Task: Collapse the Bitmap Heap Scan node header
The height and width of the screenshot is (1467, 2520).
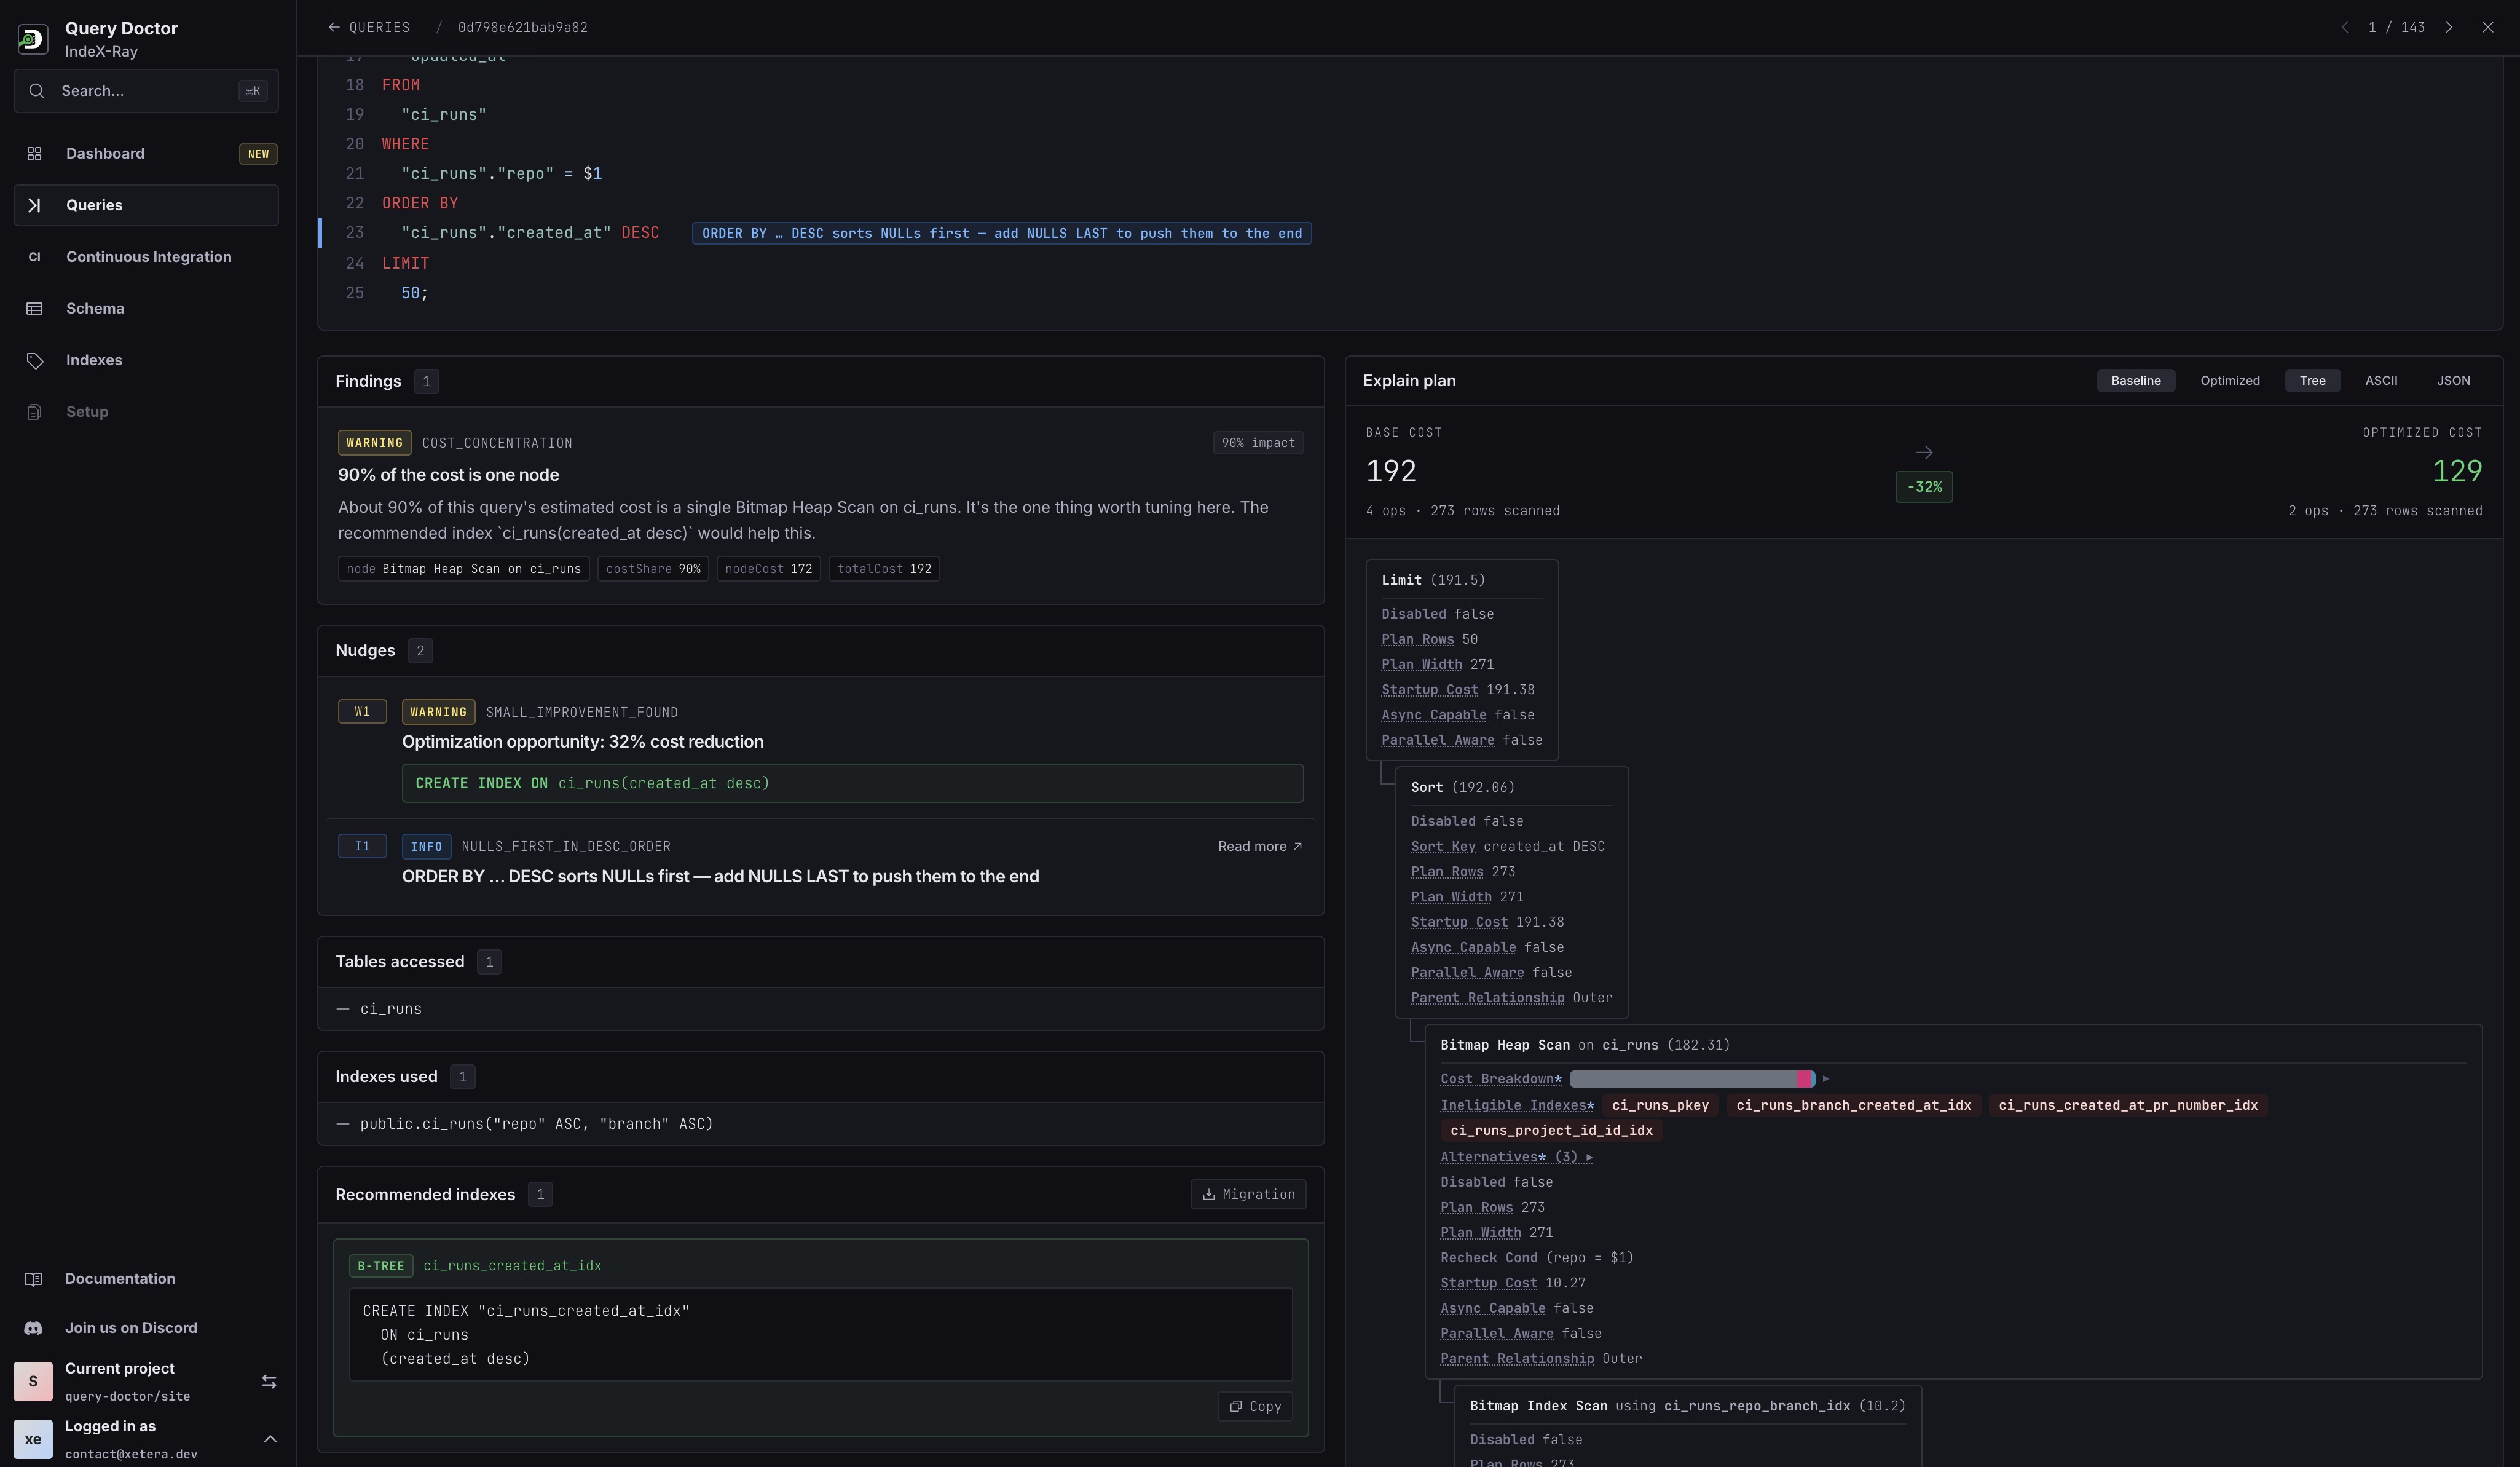Action: (1584, 1045)
